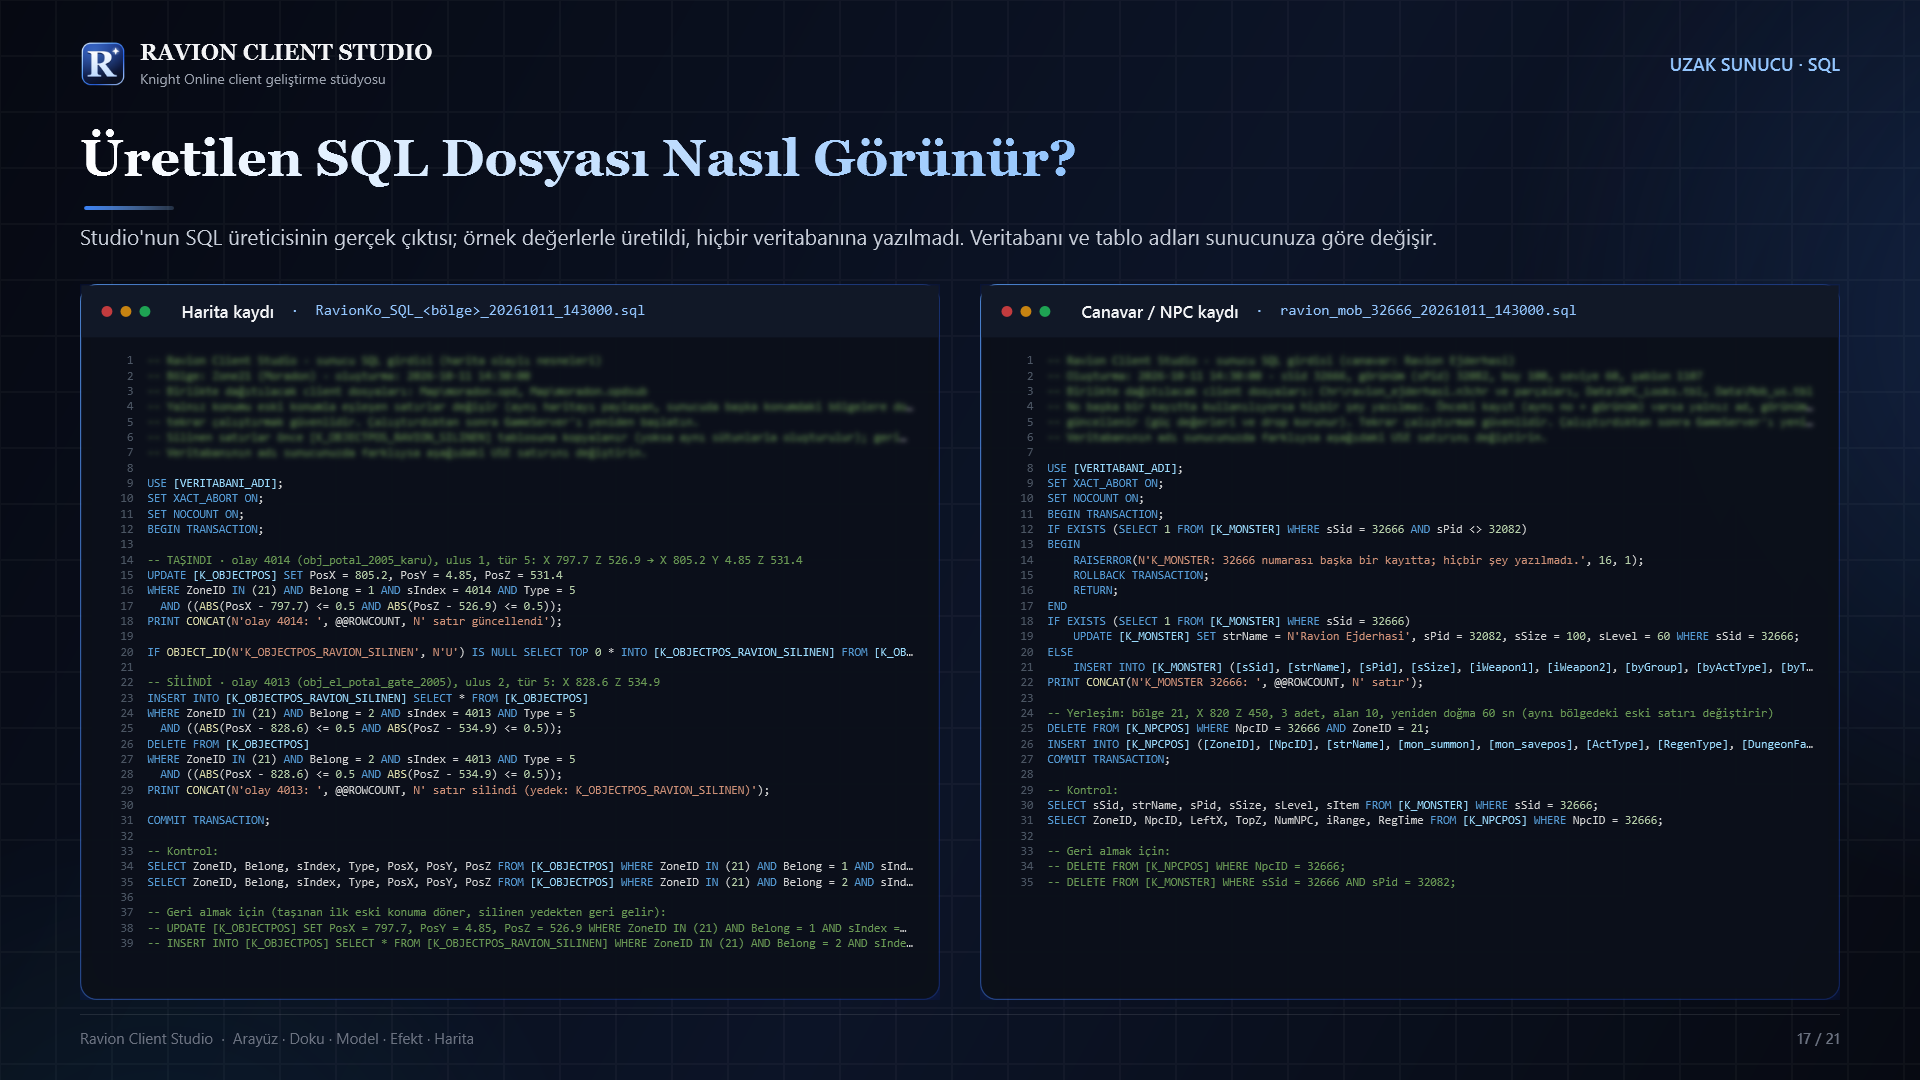Screen dimensions: 1920x1080
Task: Click the -- Yerleşim: bölge 21 comment line
Action: tap(1410, 714)
